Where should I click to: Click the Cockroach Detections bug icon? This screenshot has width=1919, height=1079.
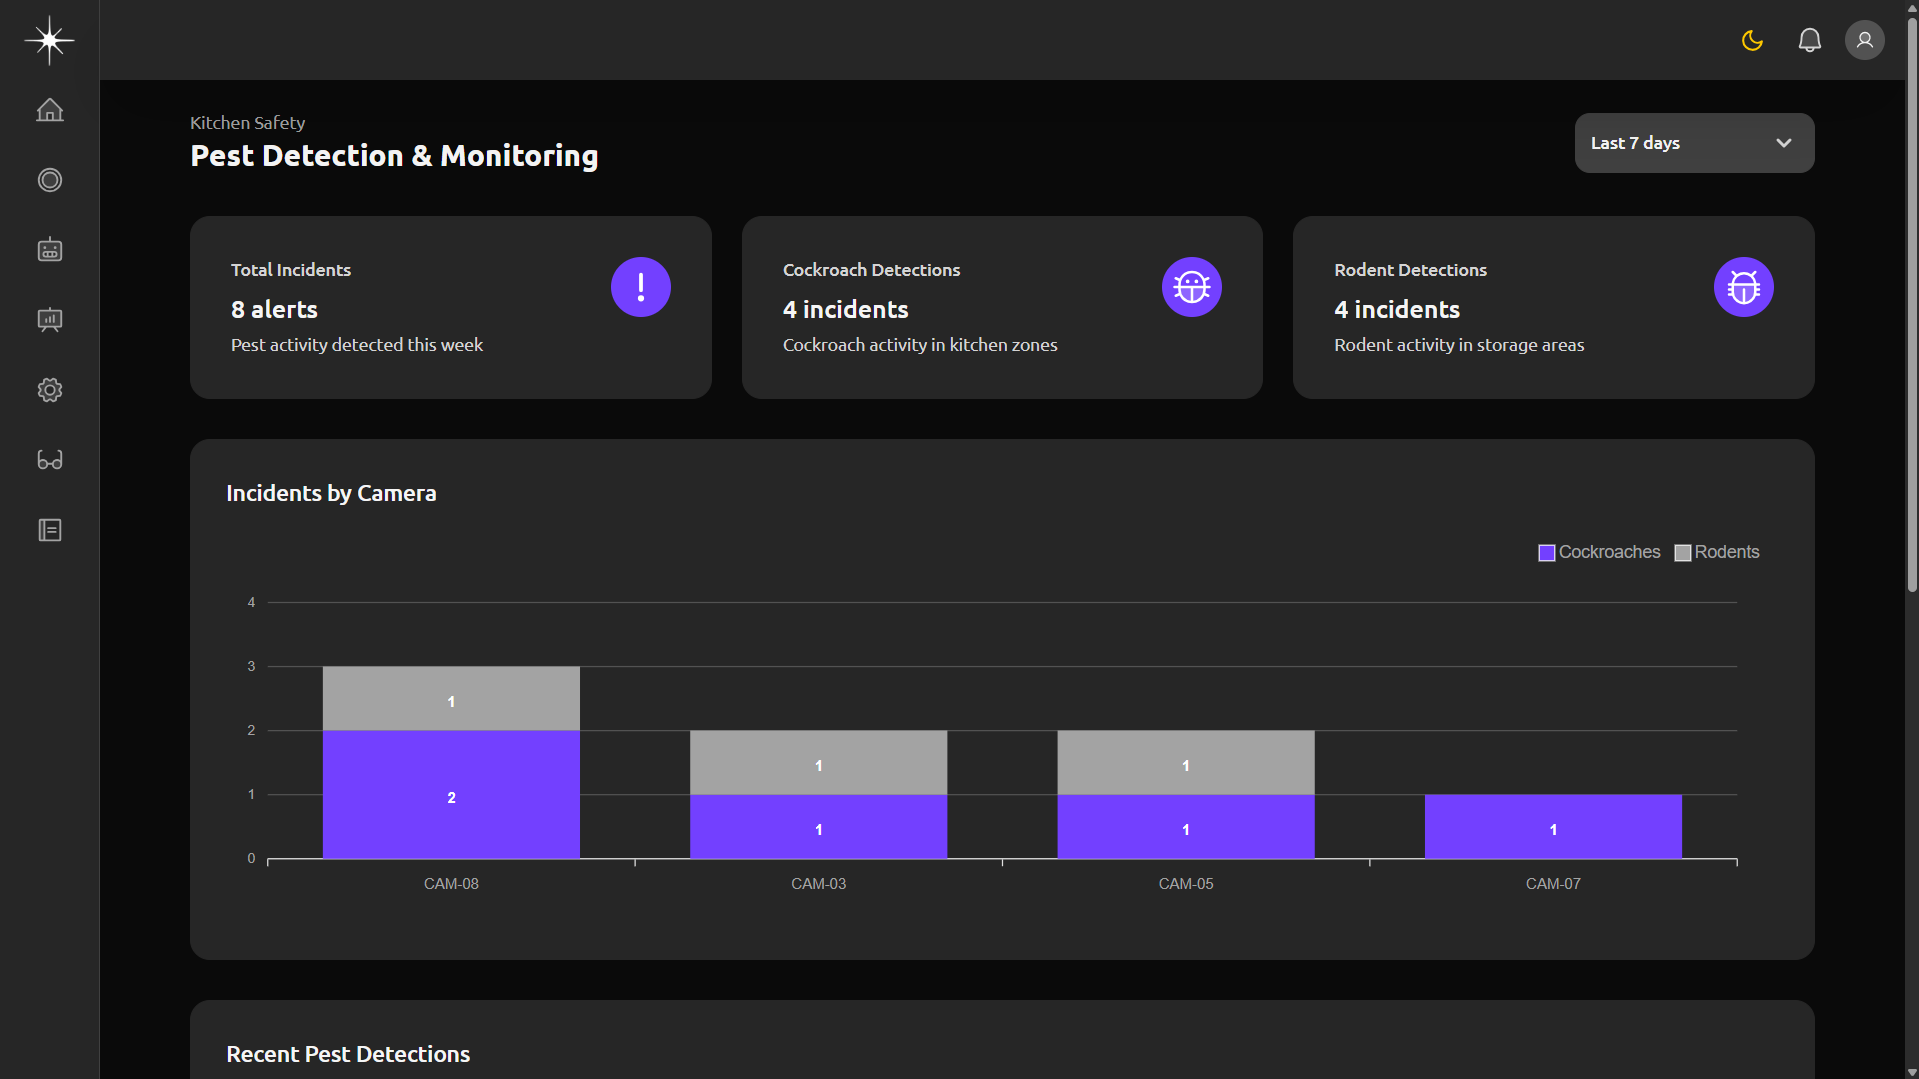[1191, 287]
